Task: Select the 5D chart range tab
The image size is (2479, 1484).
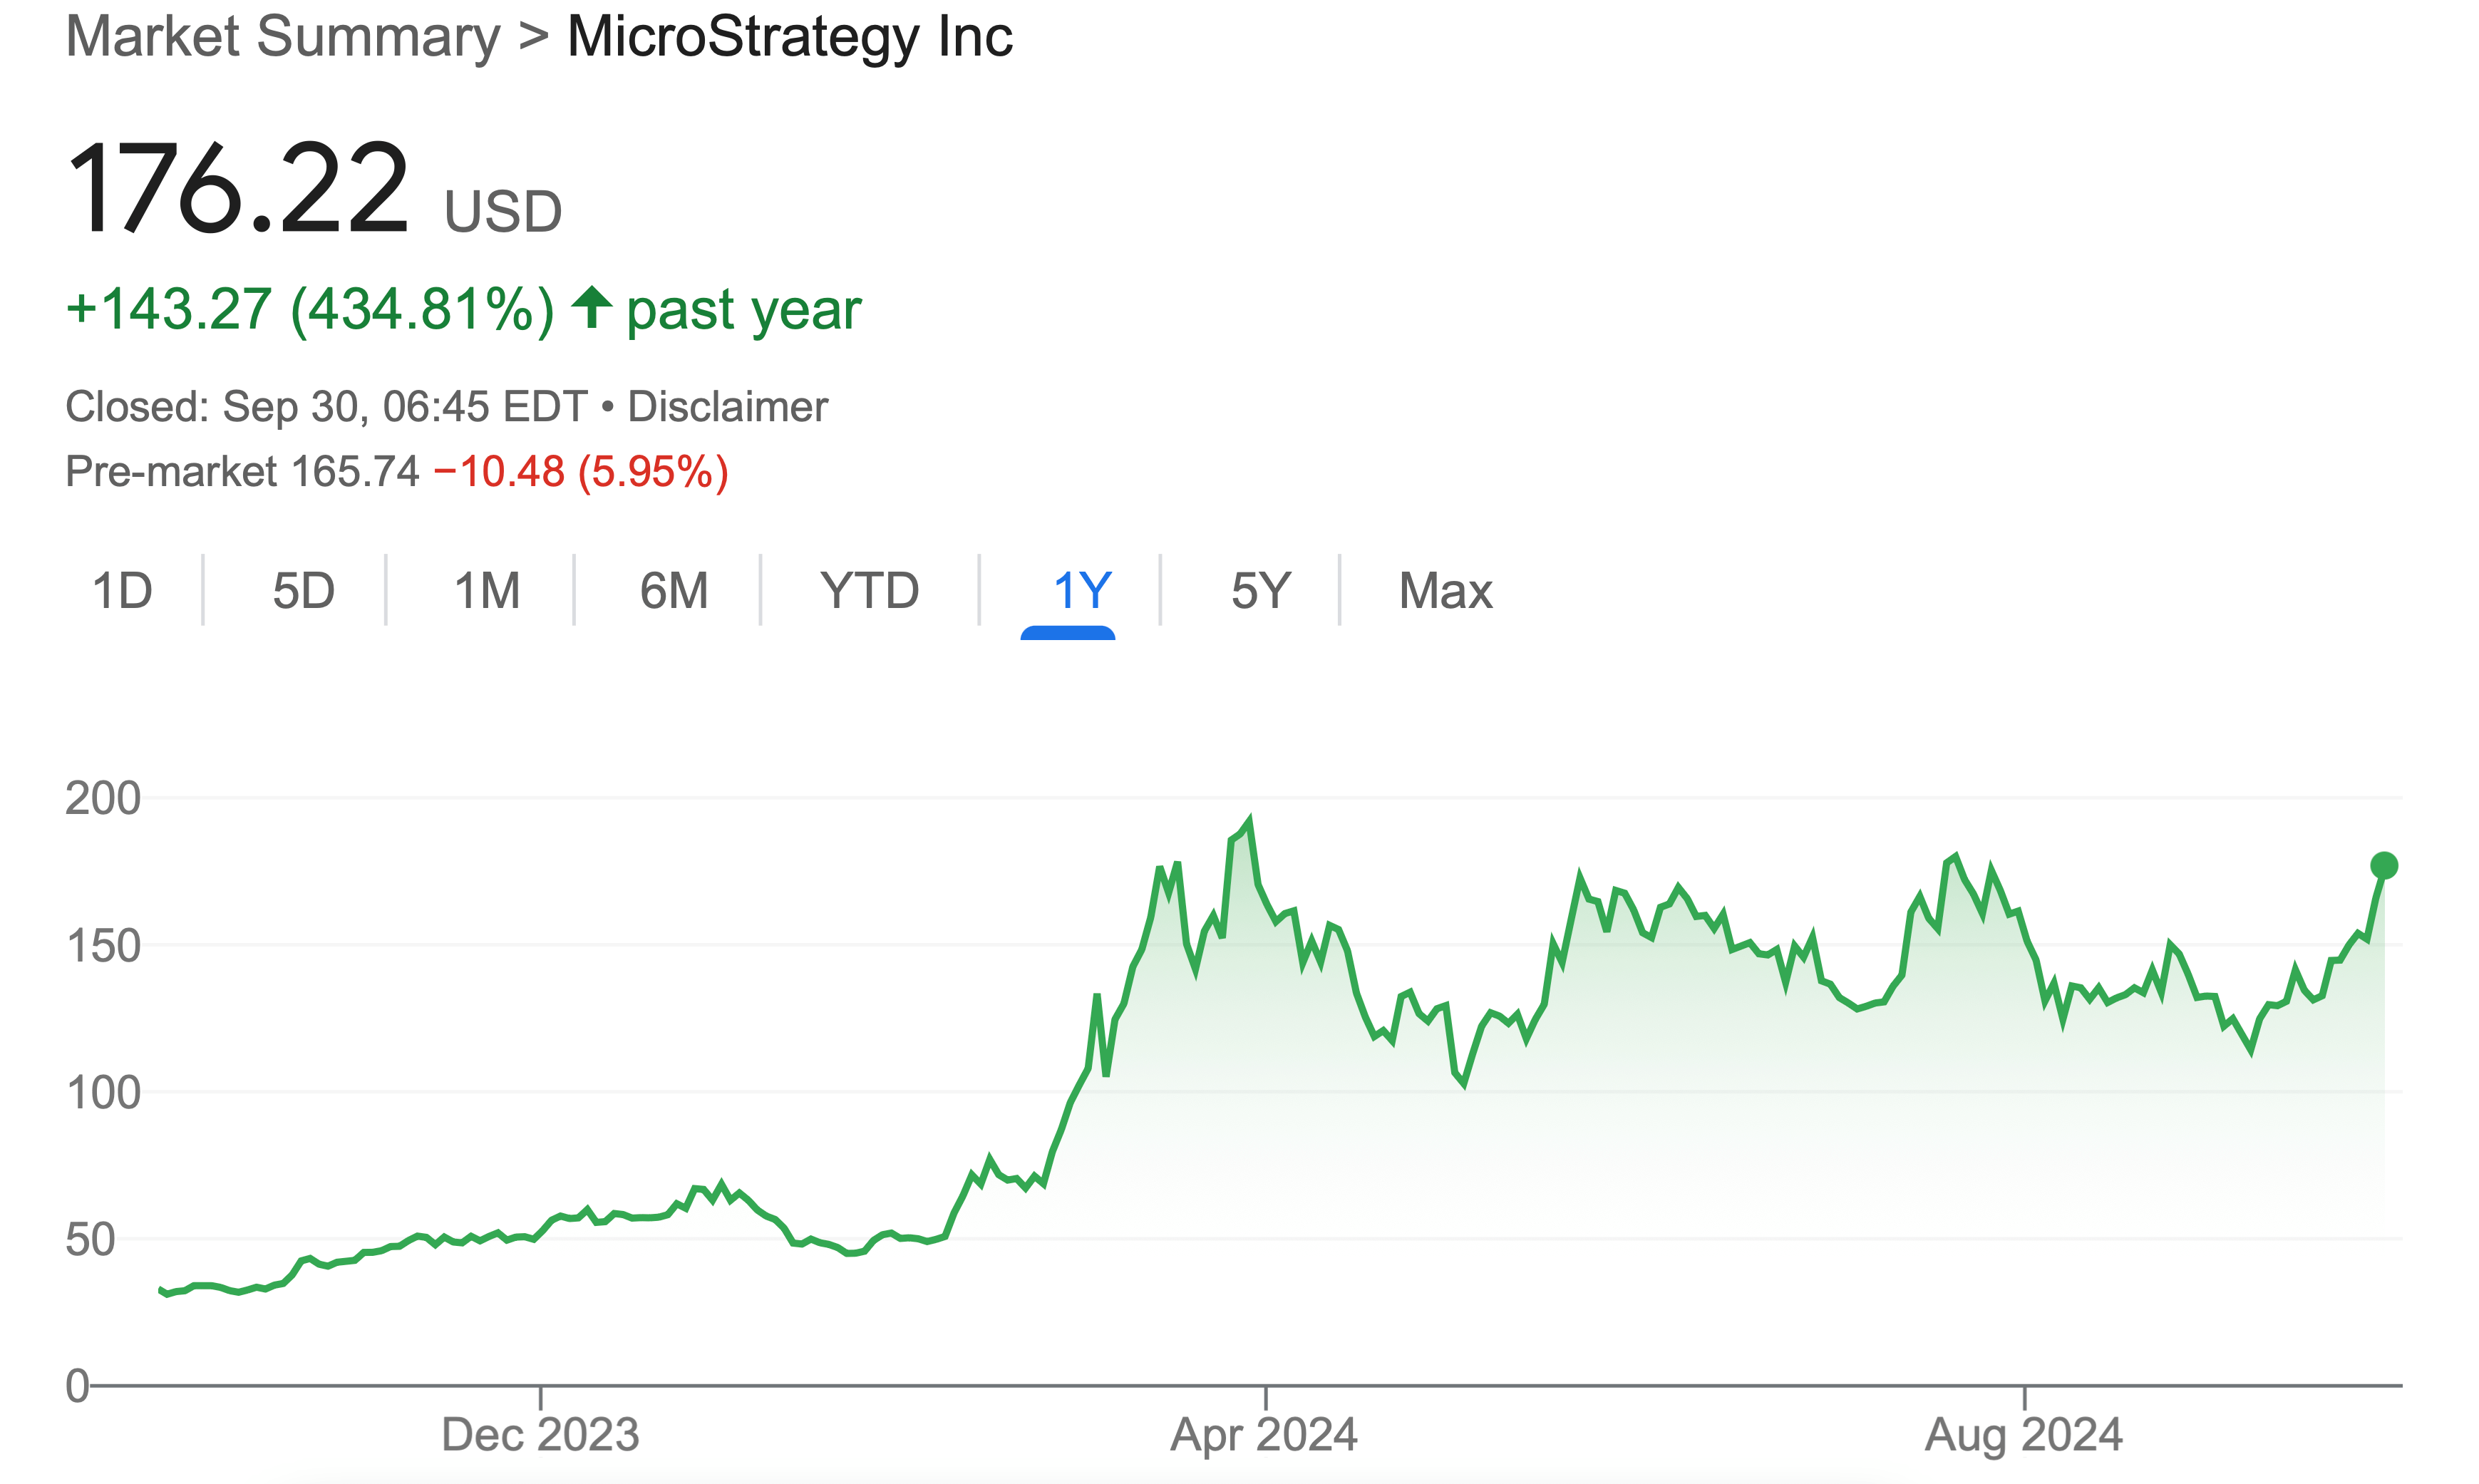Action: (303, 590)
